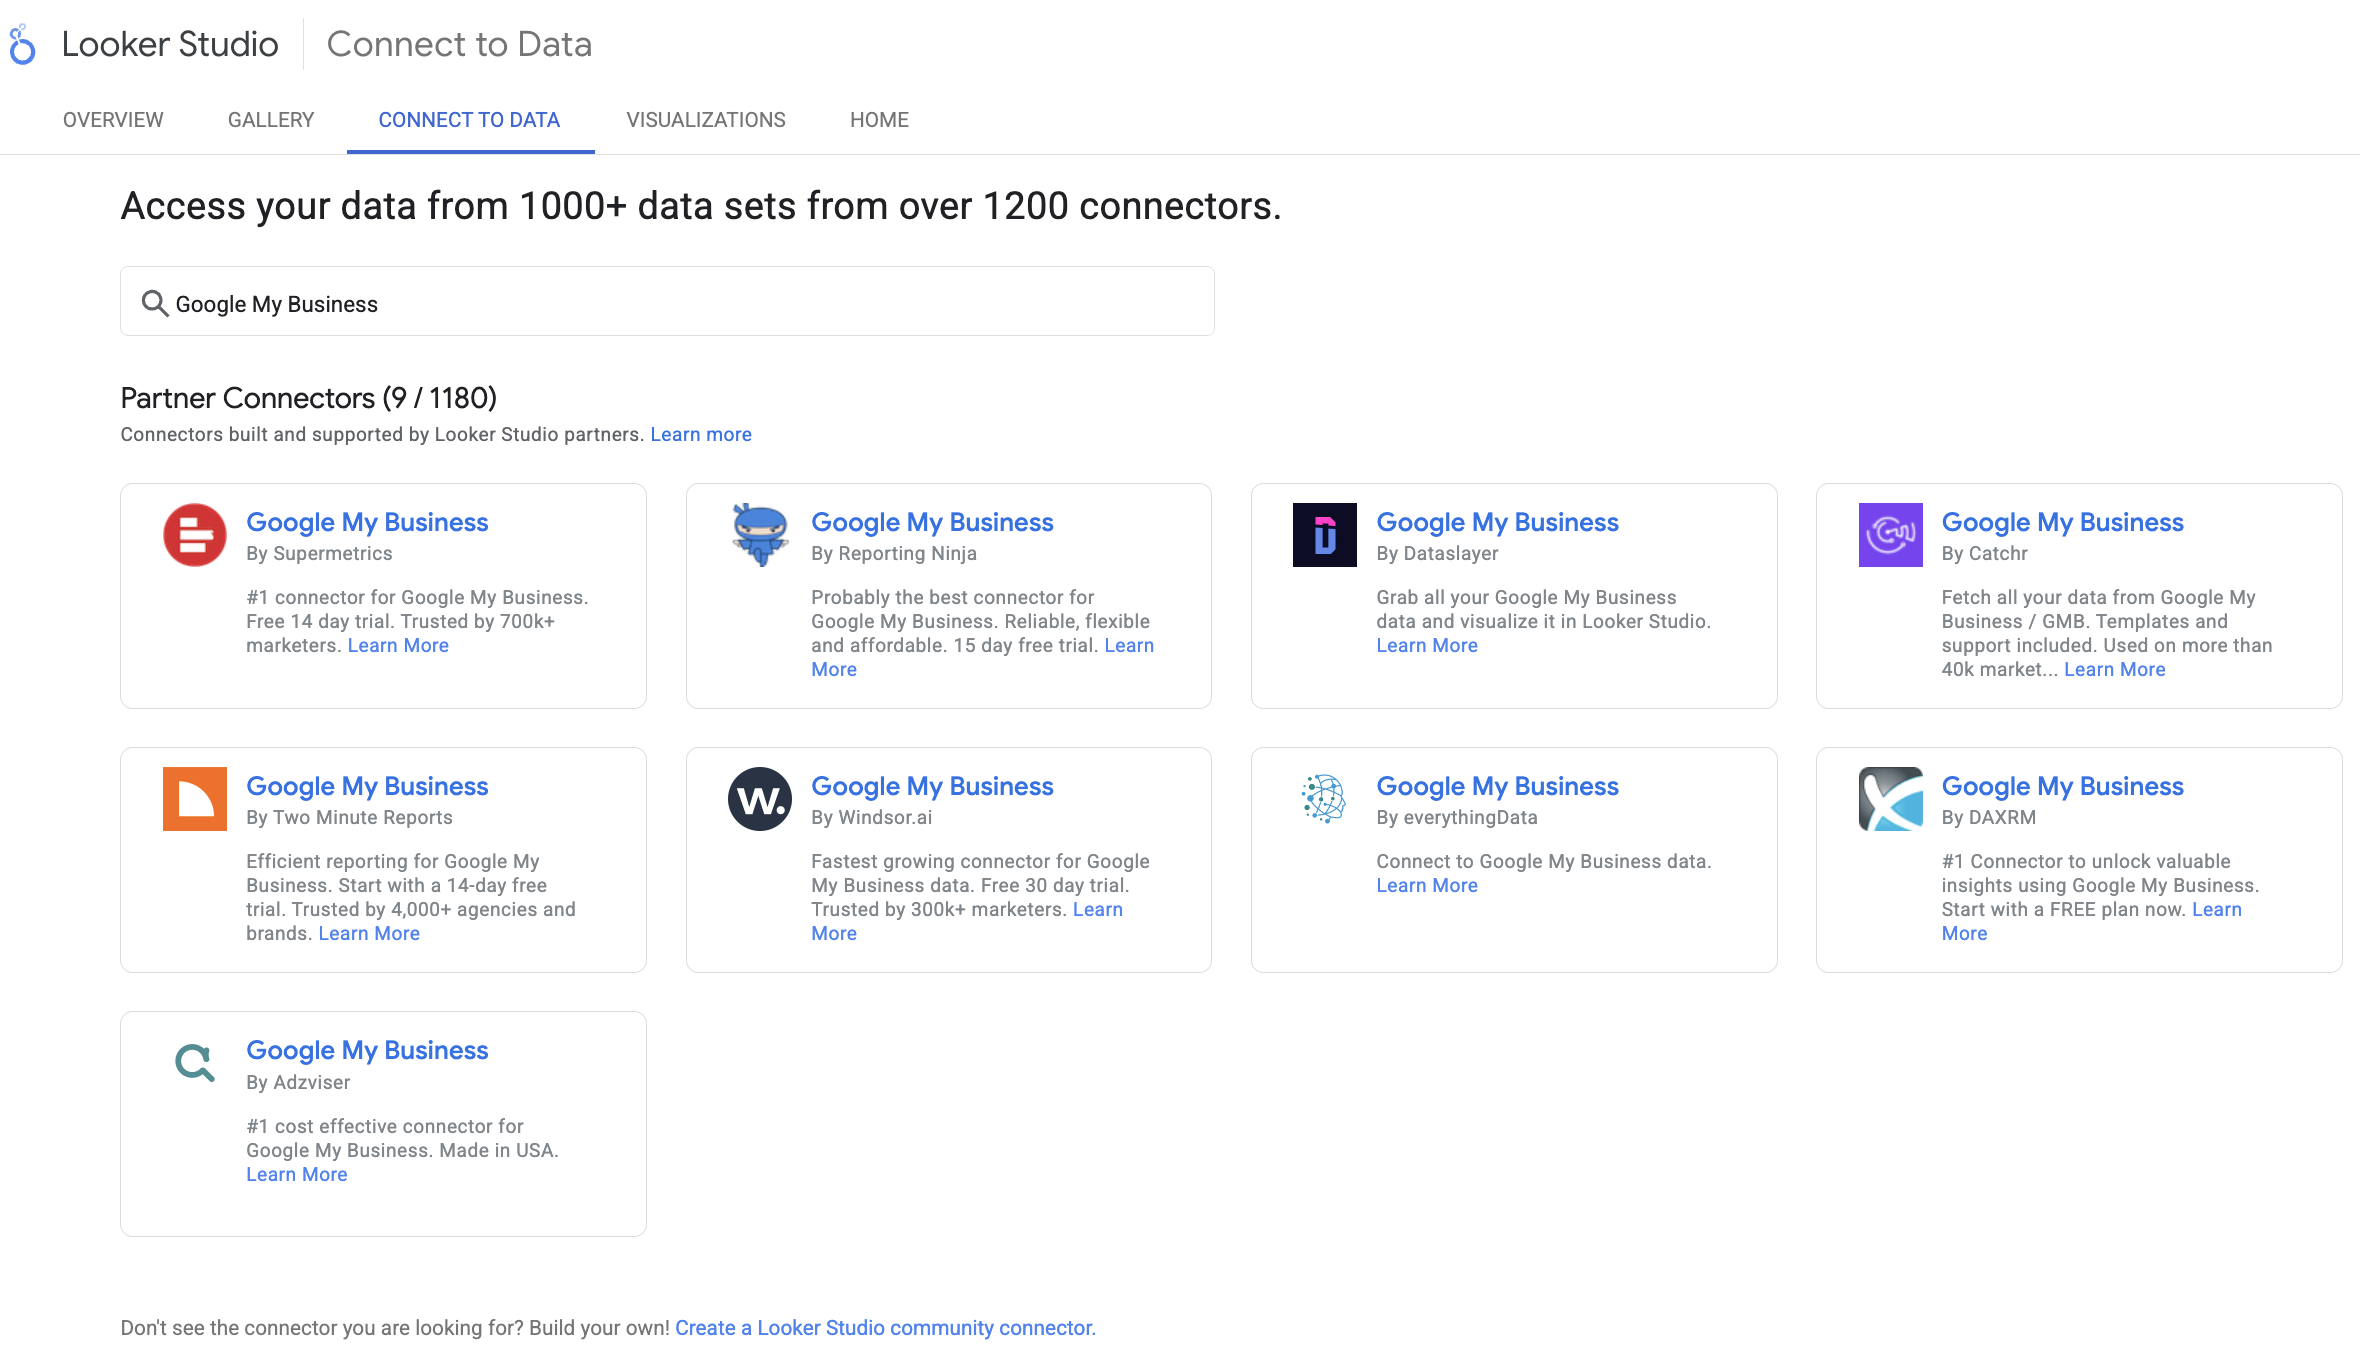Click Learn More in the Adzviser card

[297, 1174]
